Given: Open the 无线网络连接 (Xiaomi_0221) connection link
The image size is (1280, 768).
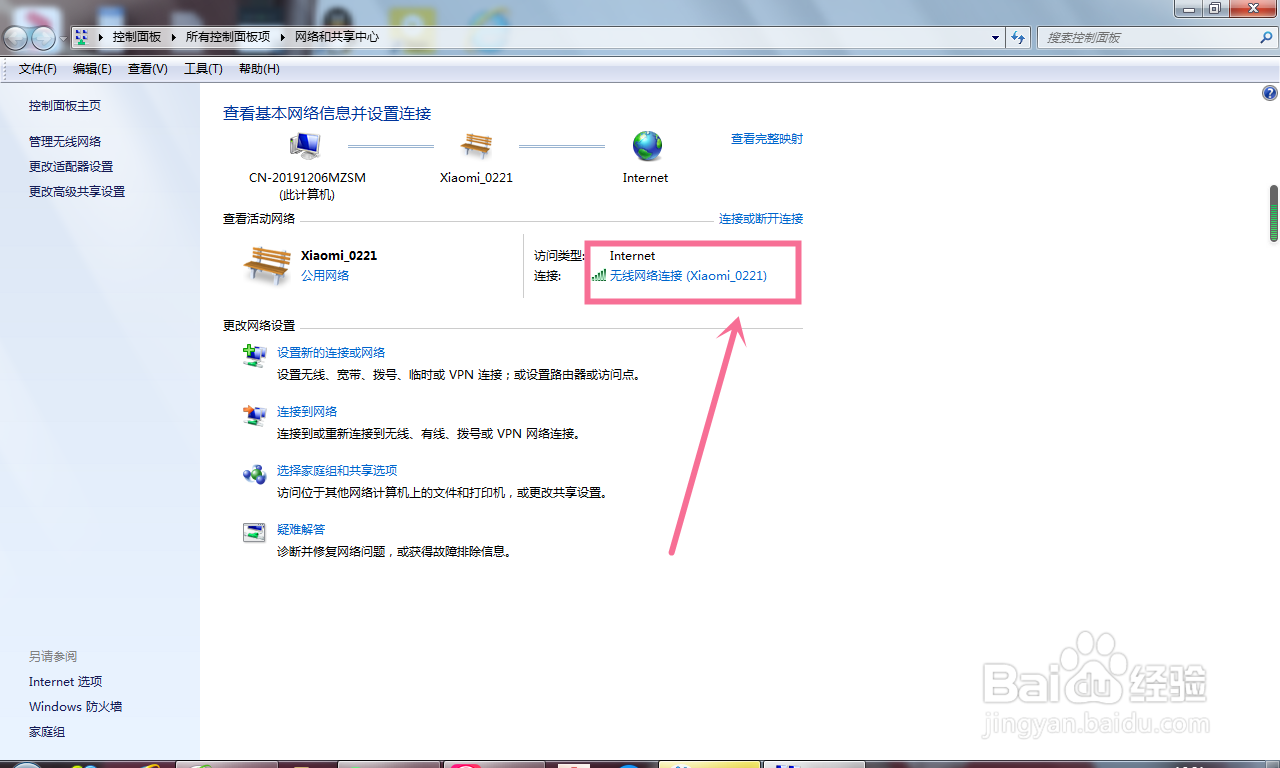Looking at the screenshot, I should tap(688, 276).
